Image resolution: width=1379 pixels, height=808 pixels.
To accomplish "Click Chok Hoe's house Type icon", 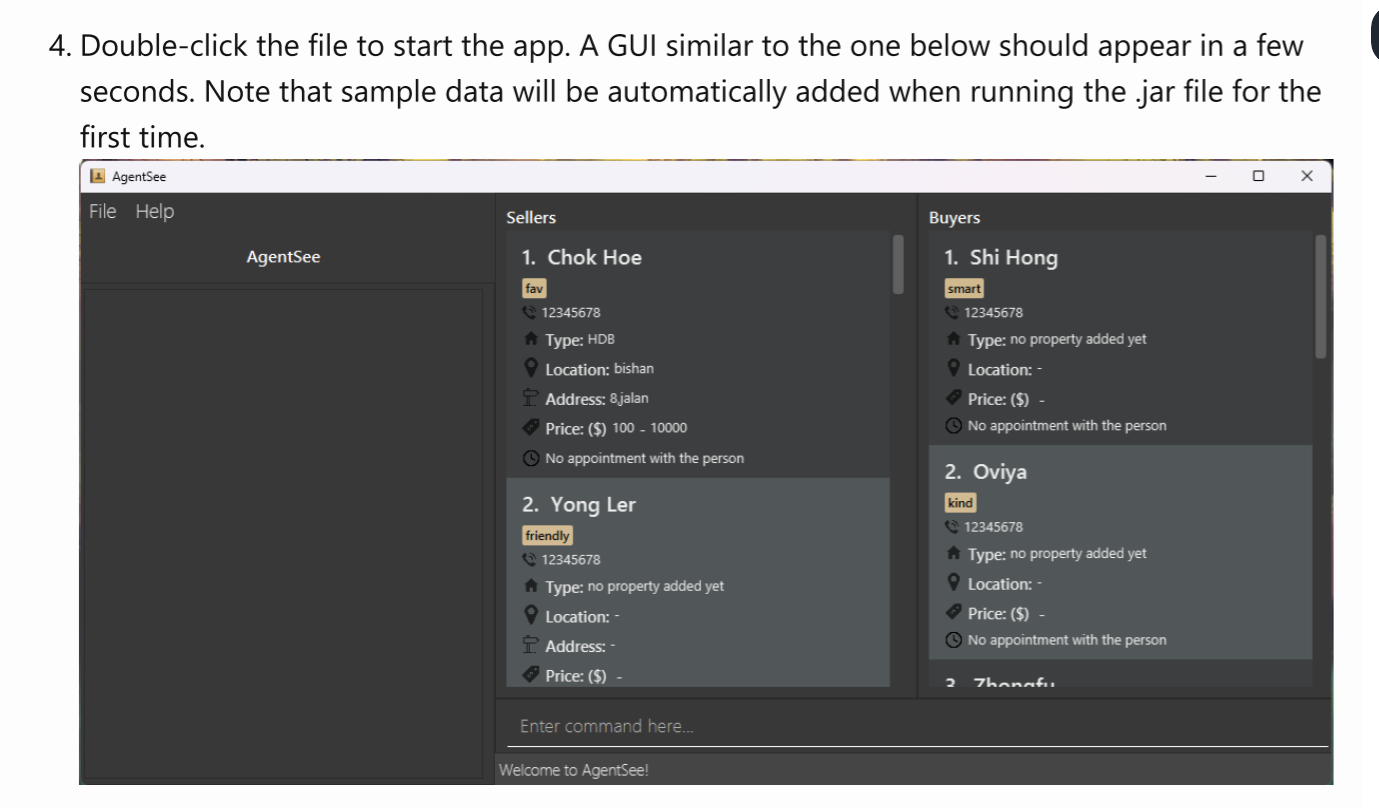I will pyautogui.click(x=531, y=340).
